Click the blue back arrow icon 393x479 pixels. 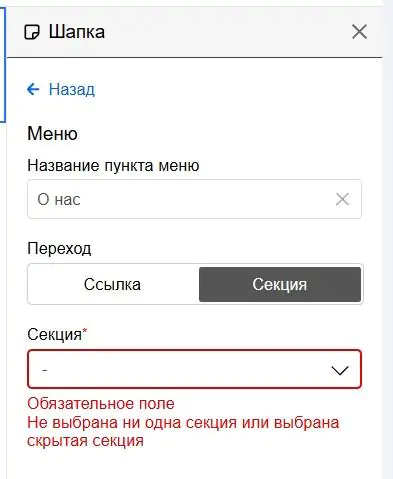(x=33, y=89)
